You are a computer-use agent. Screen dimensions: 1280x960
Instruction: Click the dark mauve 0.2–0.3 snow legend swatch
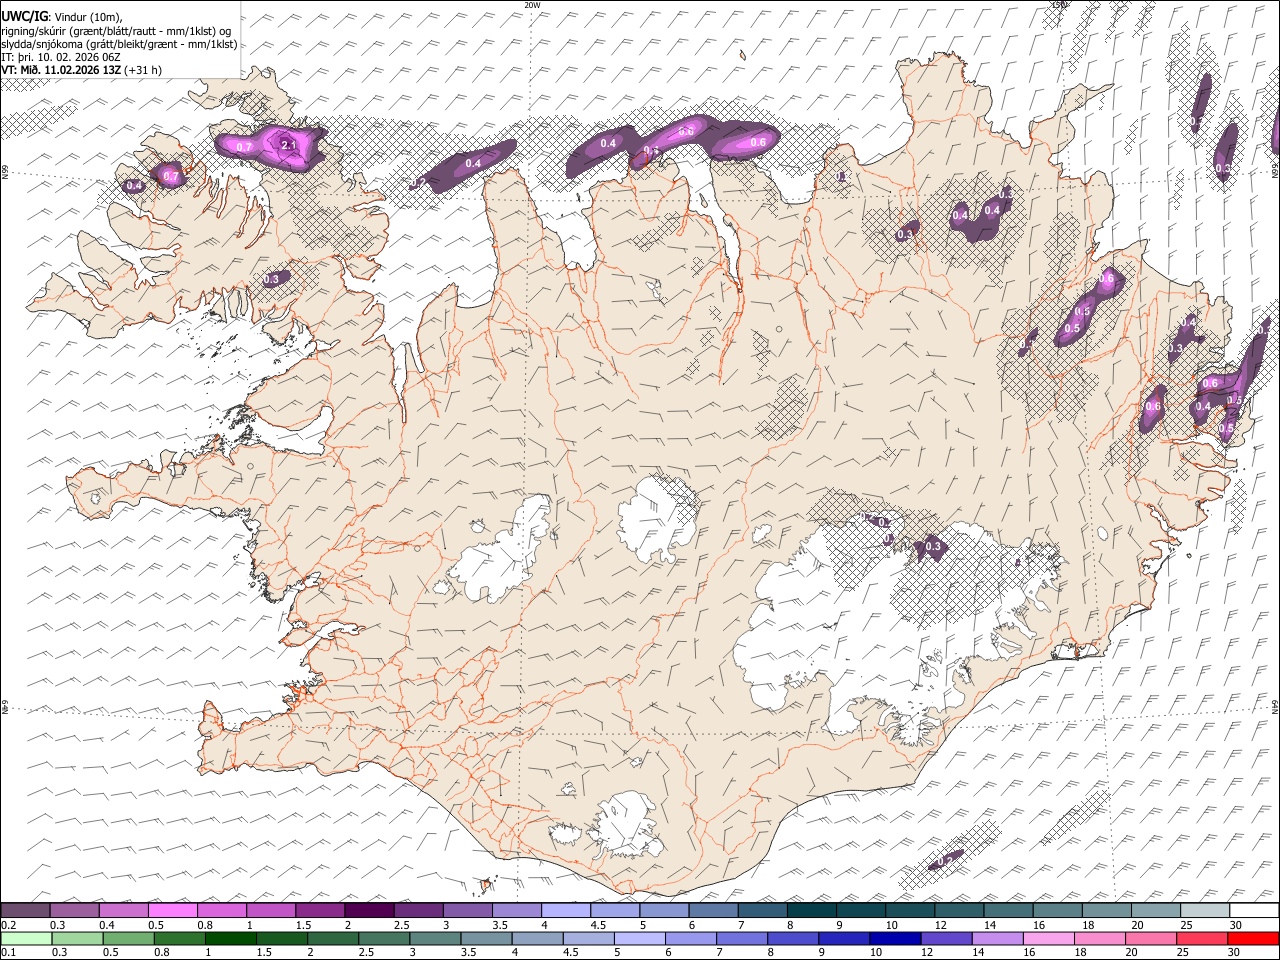(26, 911)
